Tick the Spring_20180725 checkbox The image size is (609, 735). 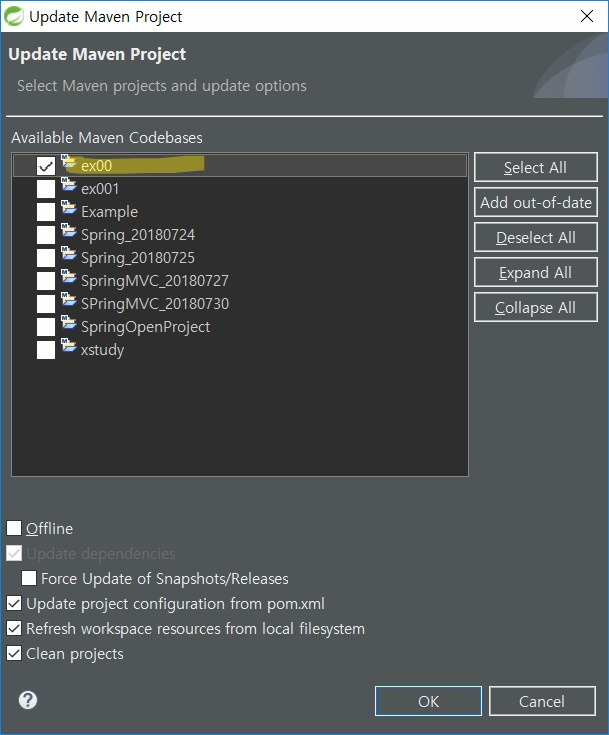(46, 258)
